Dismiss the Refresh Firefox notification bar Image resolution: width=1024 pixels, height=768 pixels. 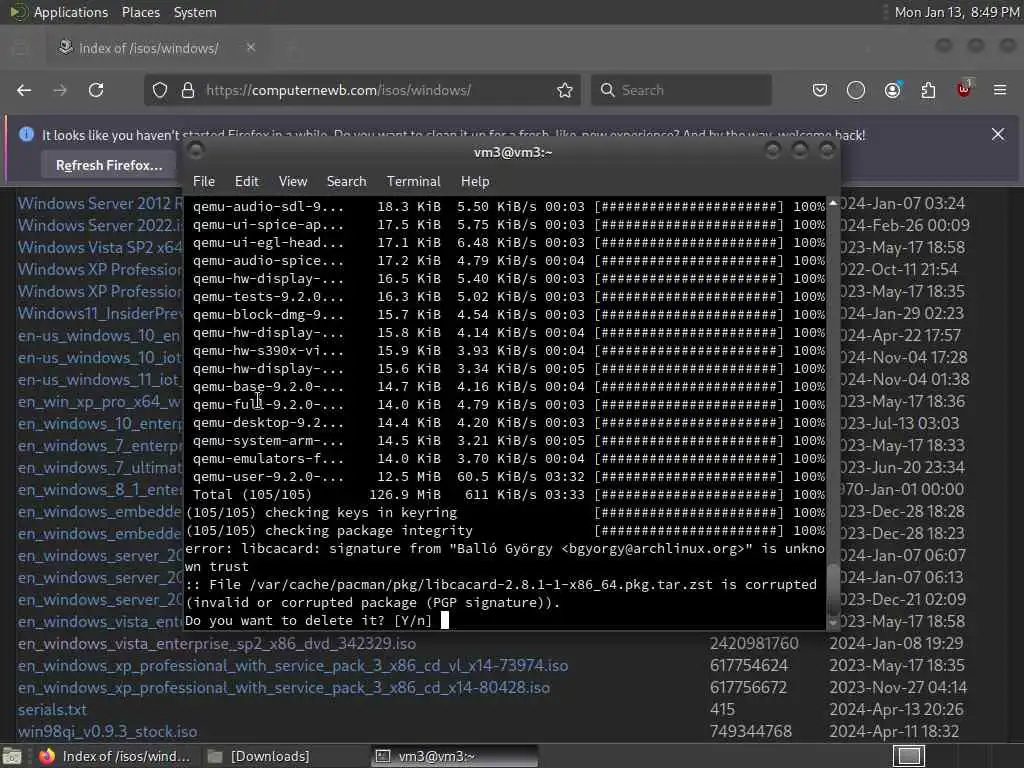point(998,135)
